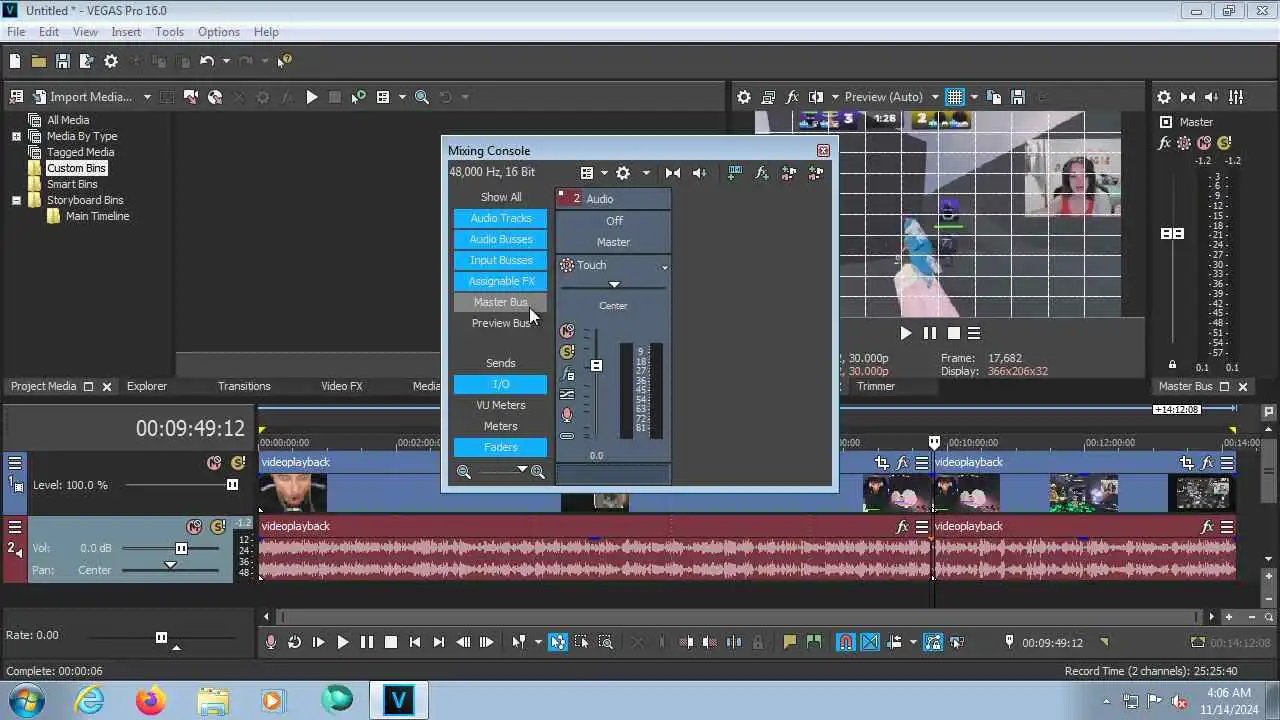Viewport: 1280px width, 720px height.
Task: Arm record on Audio channel strip
Action: [567, 415]
